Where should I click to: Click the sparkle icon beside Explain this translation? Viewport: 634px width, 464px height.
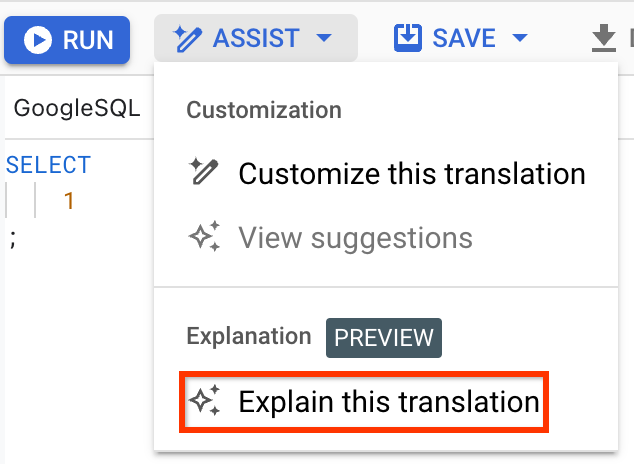point(204,402)
